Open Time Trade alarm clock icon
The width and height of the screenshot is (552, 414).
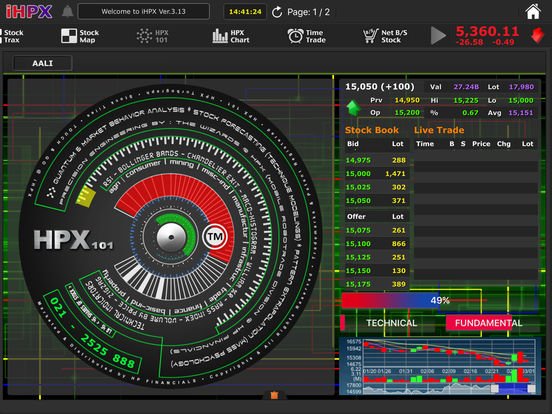click(x=295, y=36)
